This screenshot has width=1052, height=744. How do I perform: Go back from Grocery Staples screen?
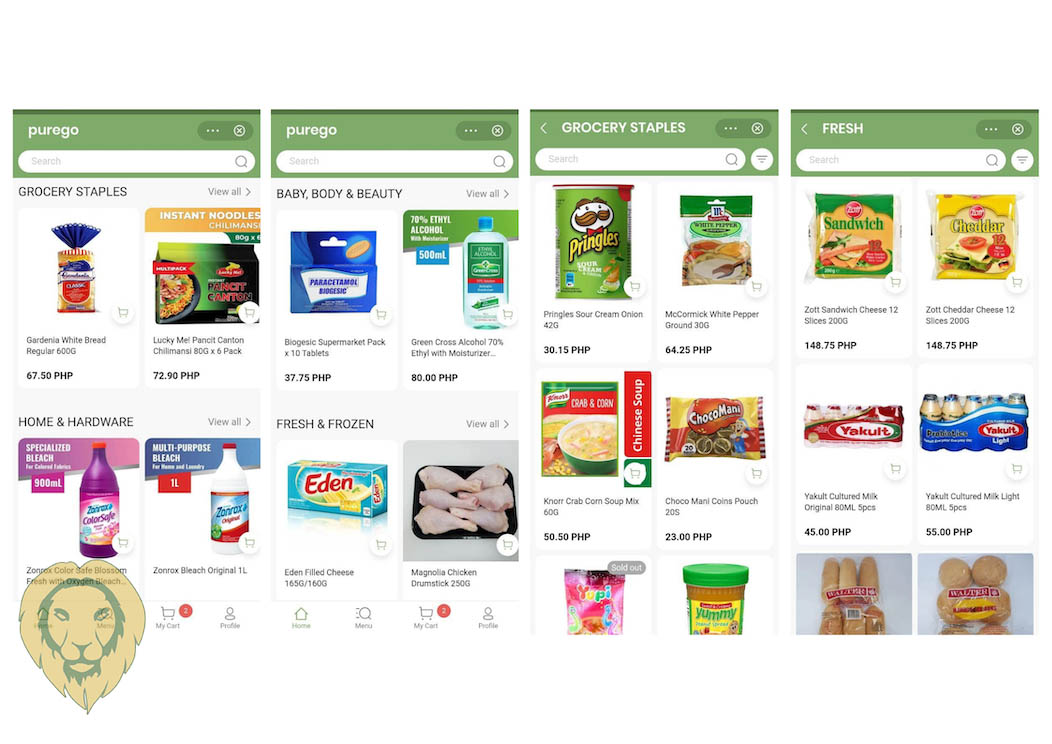click(544, 127)
